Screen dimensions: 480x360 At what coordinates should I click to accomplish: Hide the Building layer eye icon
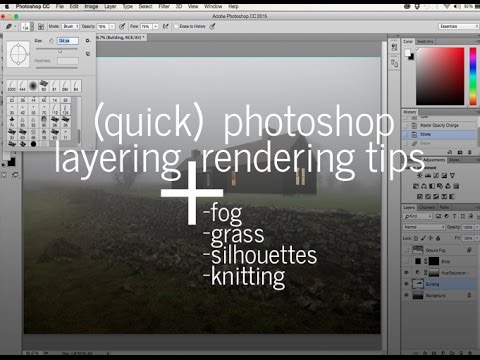[x=406, y=284]
